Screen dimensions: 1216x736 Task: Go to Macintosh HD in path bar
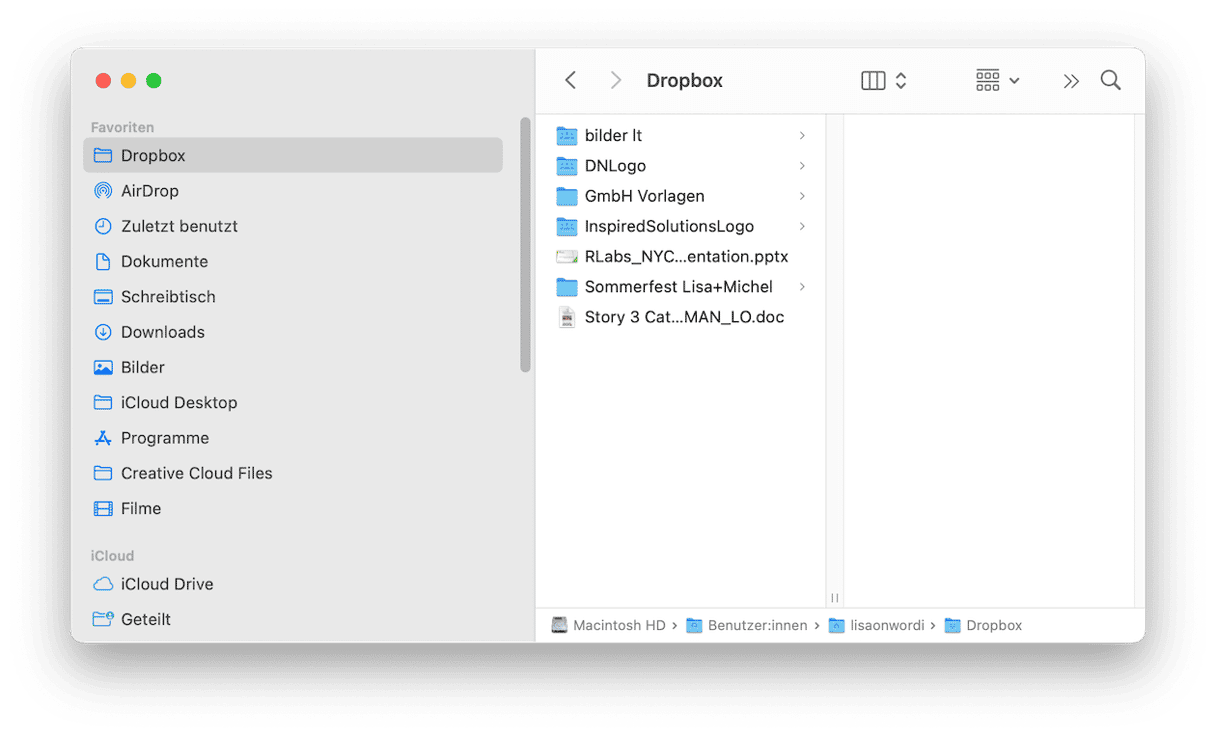pos(619,625)
